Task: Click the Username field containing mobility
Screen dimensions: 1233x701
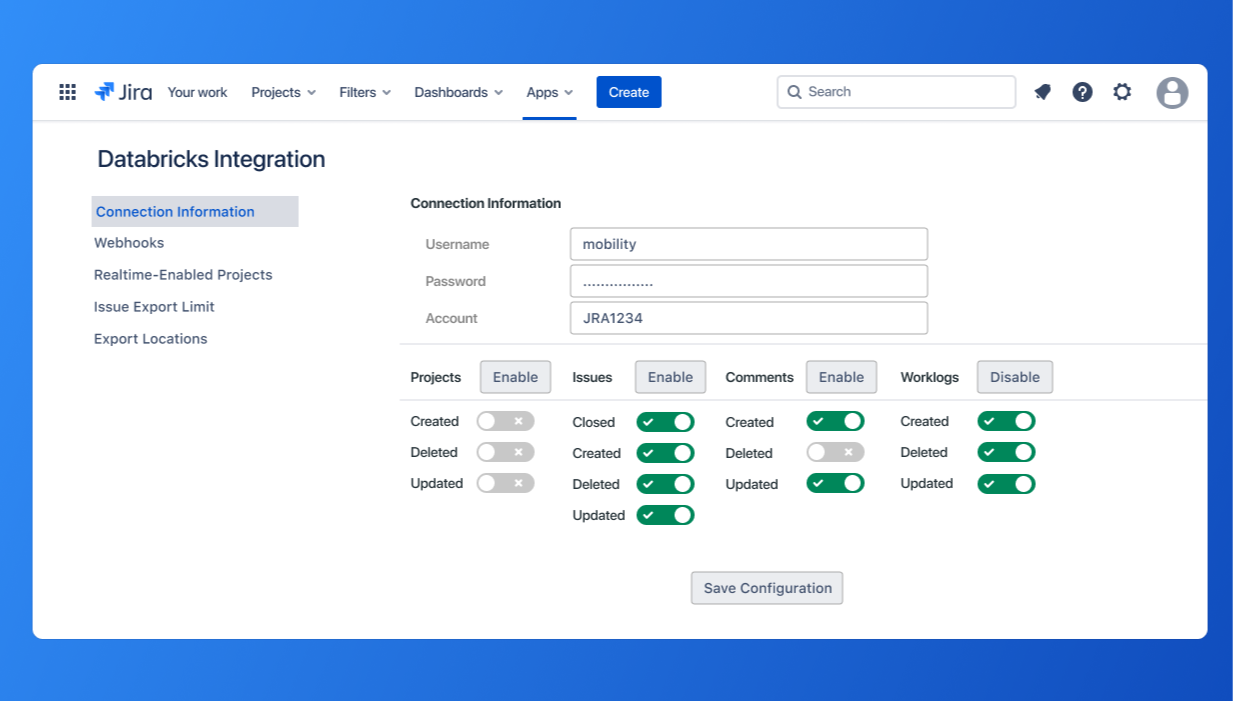Action: 749,244
